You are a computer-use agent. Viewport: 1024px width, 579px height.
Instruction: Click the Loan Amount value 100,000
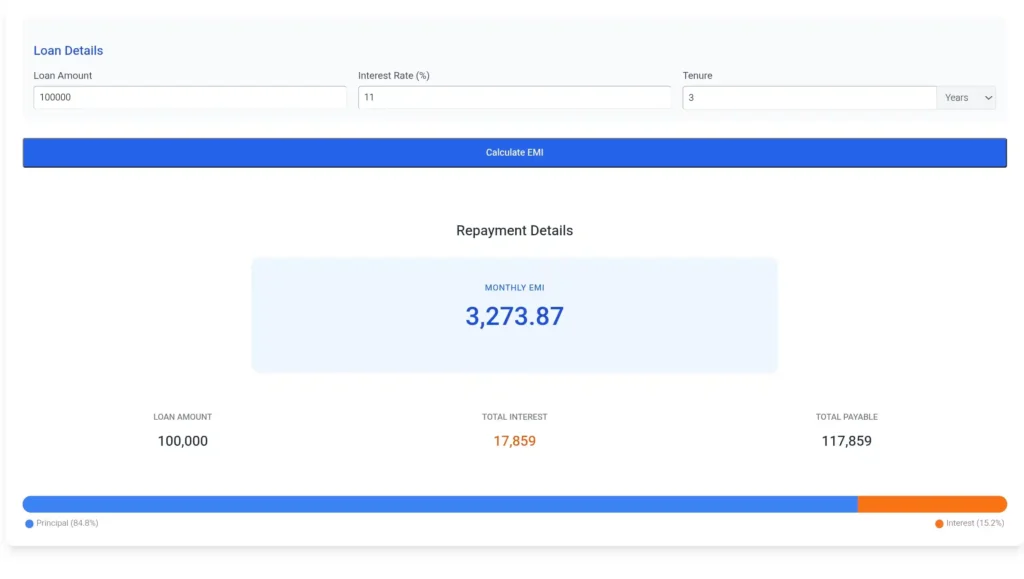coord(183,441)
